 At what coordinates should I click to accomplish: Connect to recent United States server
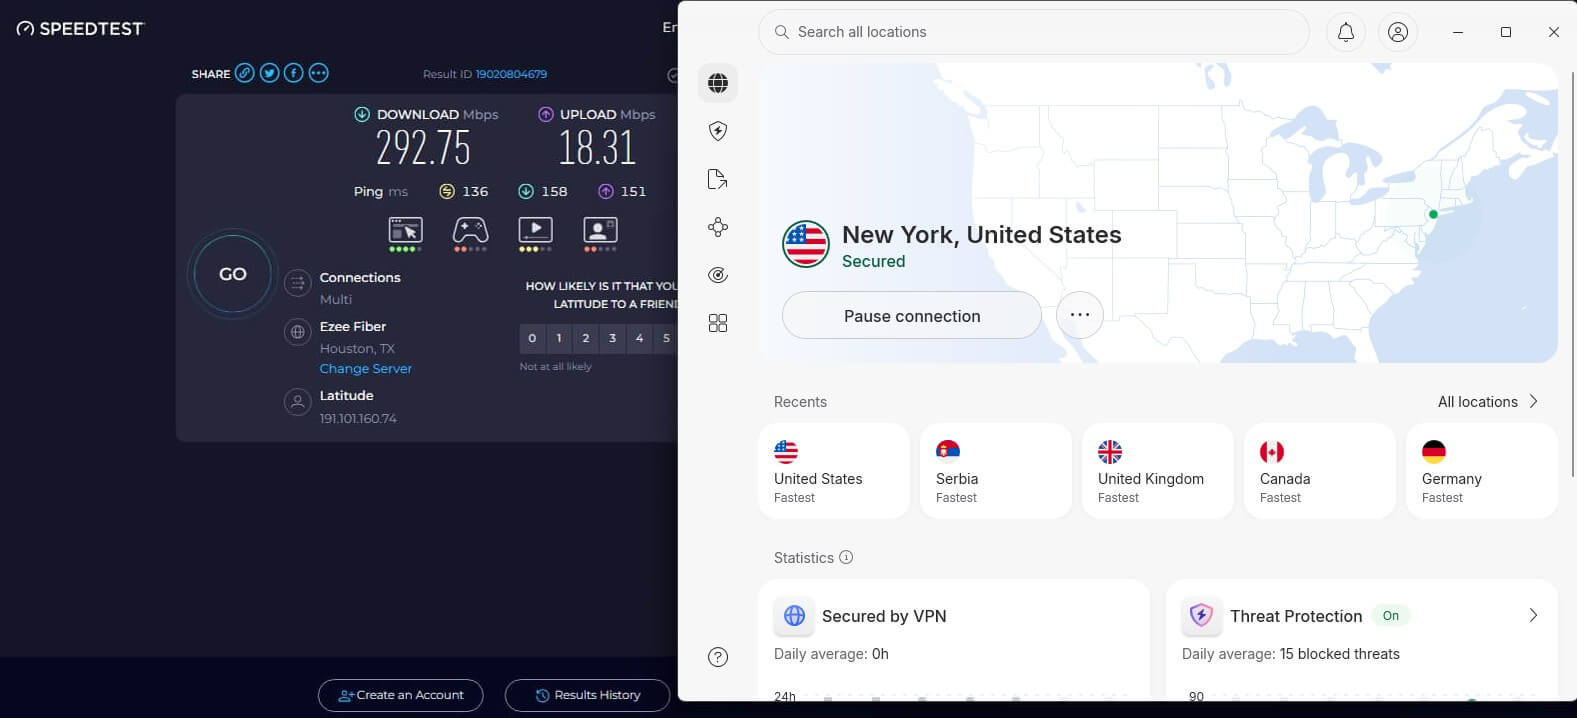point(834,471)
